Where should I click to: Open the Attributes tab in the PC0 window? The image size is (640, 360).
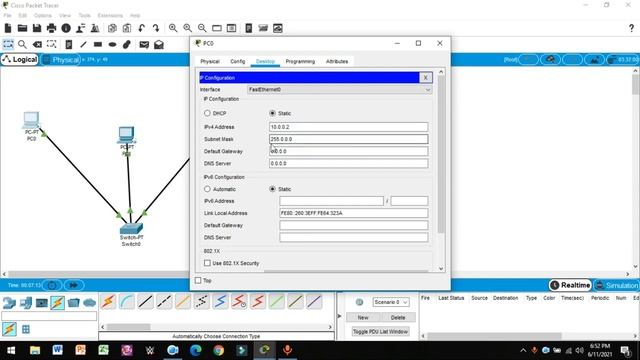337,61
